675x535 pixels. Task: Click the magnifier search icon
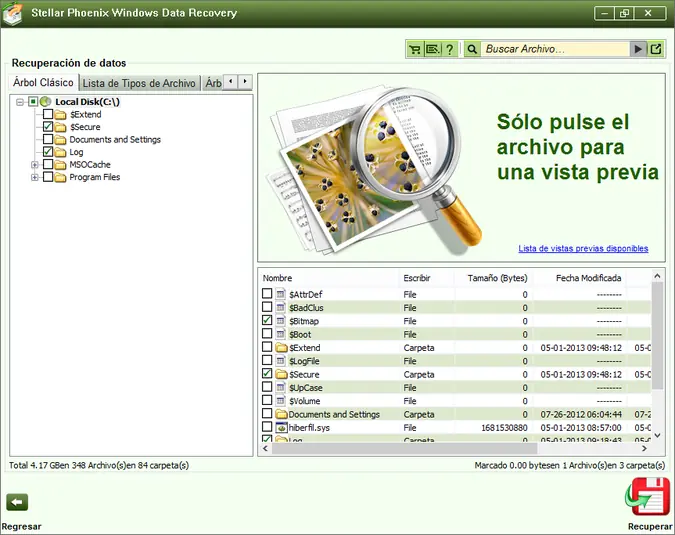[472, 49]
